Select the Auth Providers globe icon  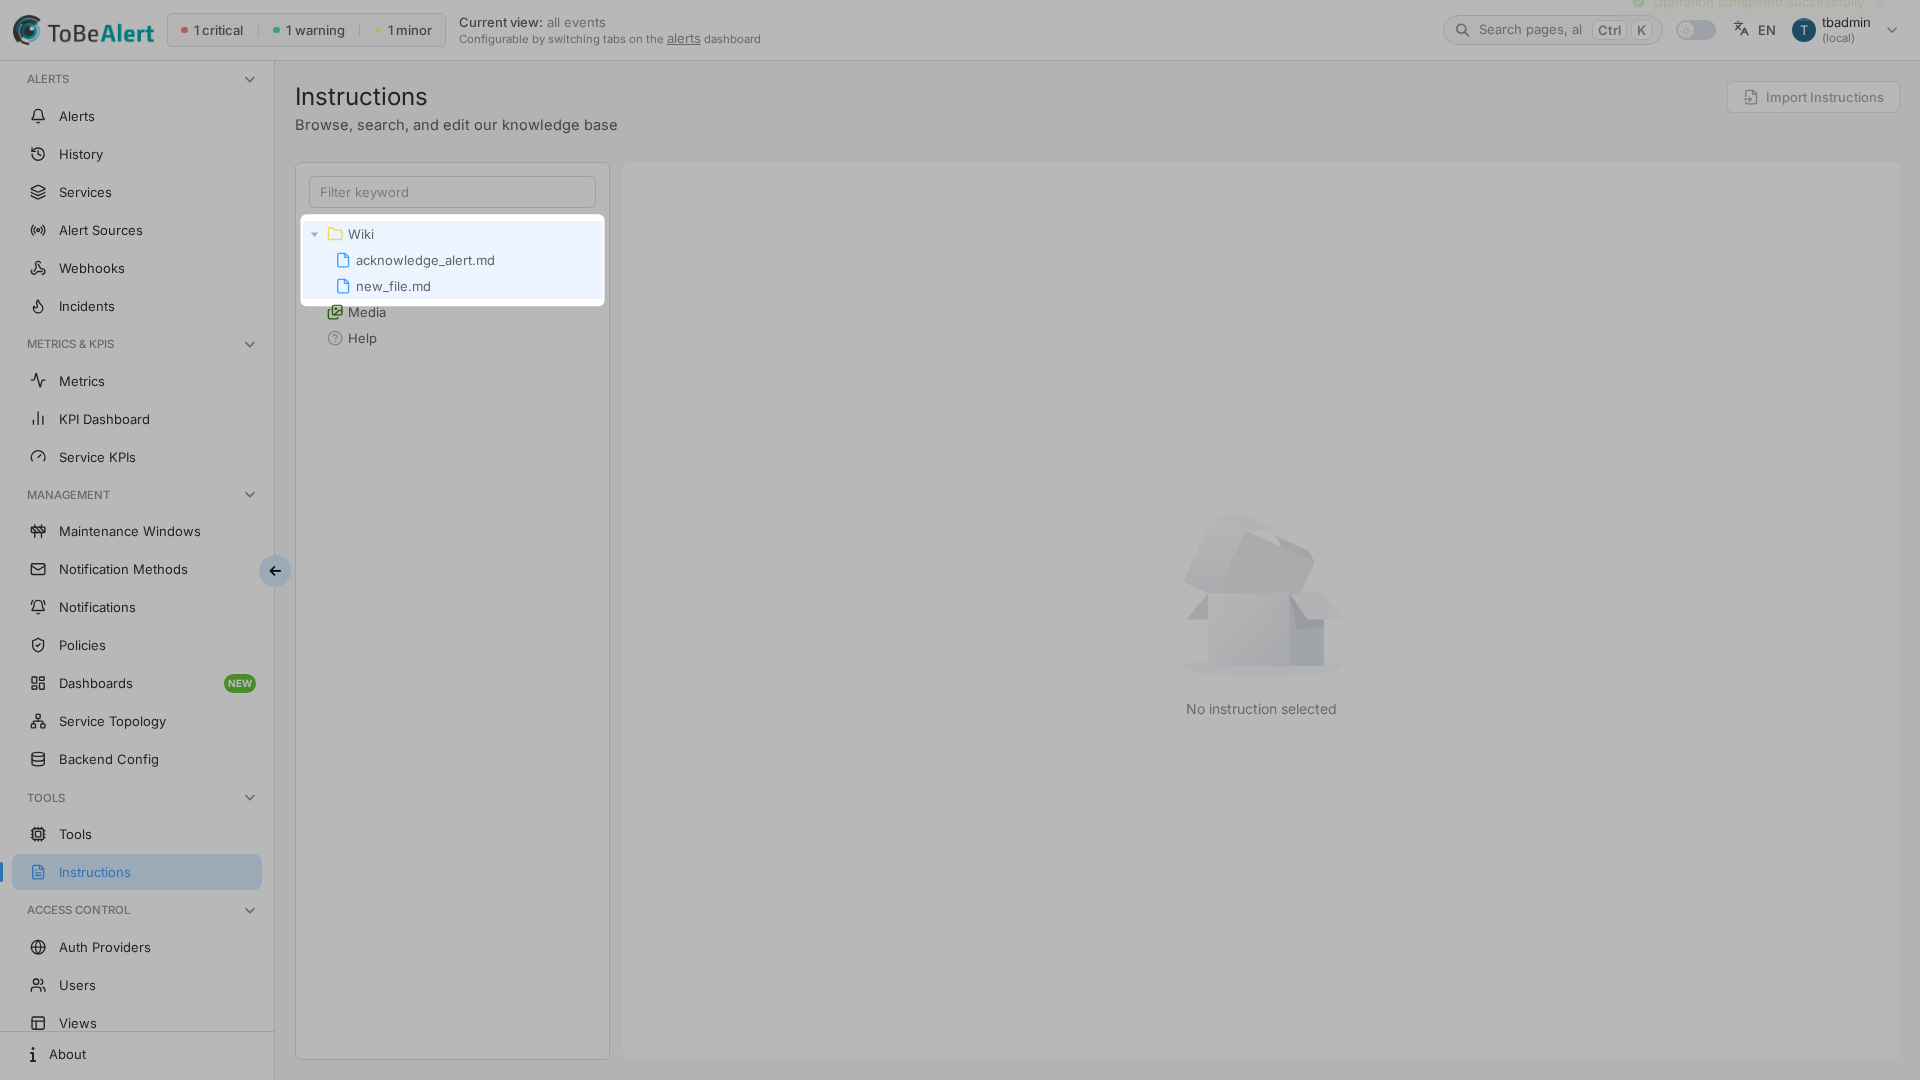point(38,947)
